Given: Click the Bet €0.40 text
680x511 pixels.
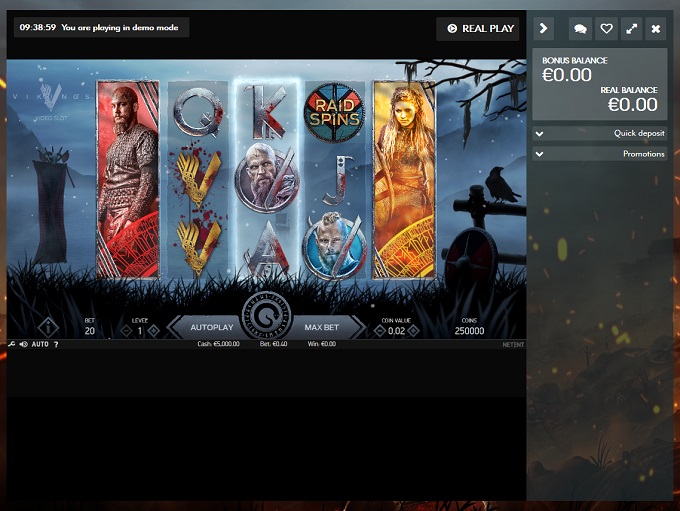Looking at the screenshot, I should (274, 344).
